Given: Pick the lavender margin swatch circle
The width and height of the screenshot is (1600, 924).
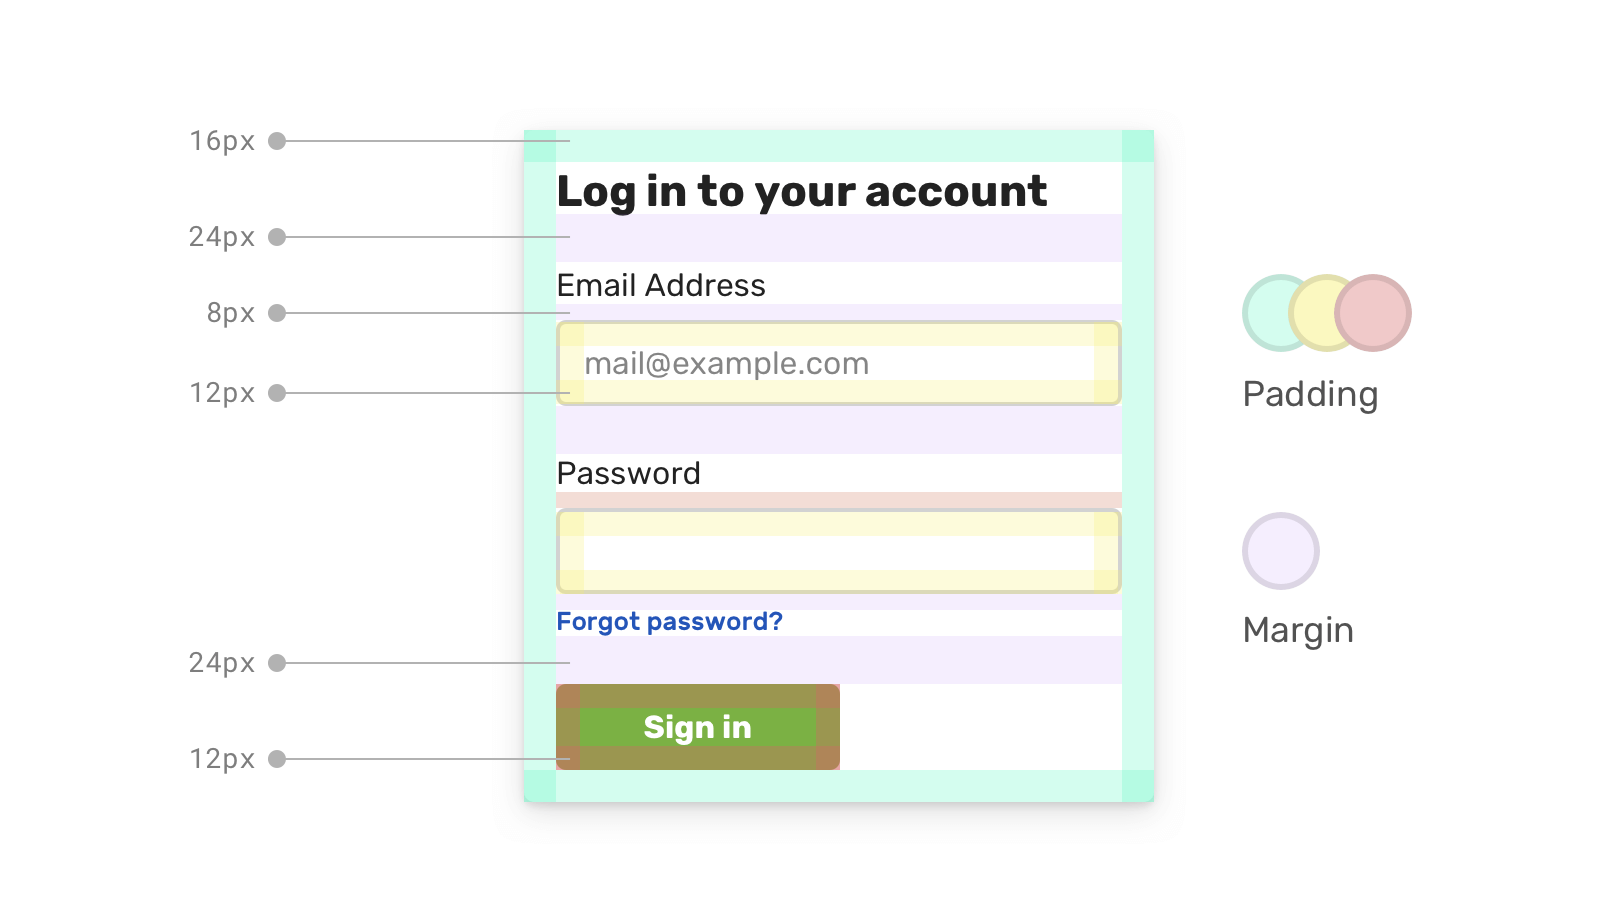Looking at the screenshot, I should pyautogui.click(x=1281, y=551).
